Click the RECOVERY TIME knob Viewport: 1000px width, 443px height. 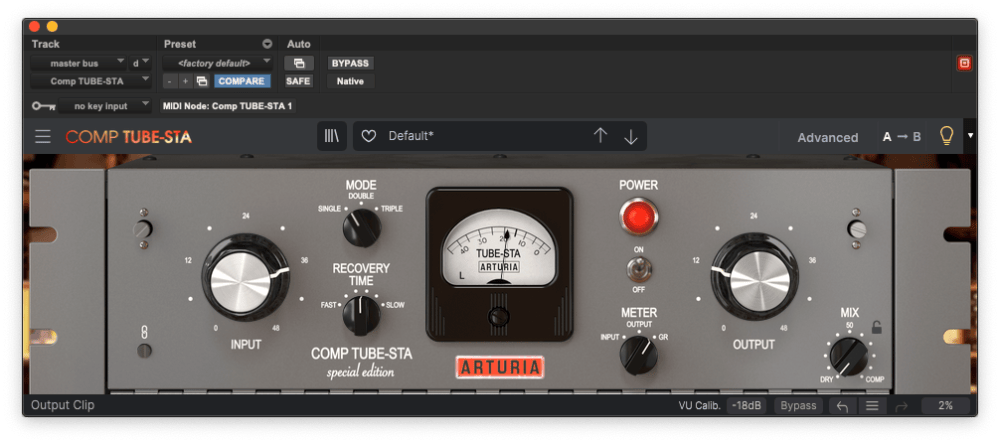point(361,315)
